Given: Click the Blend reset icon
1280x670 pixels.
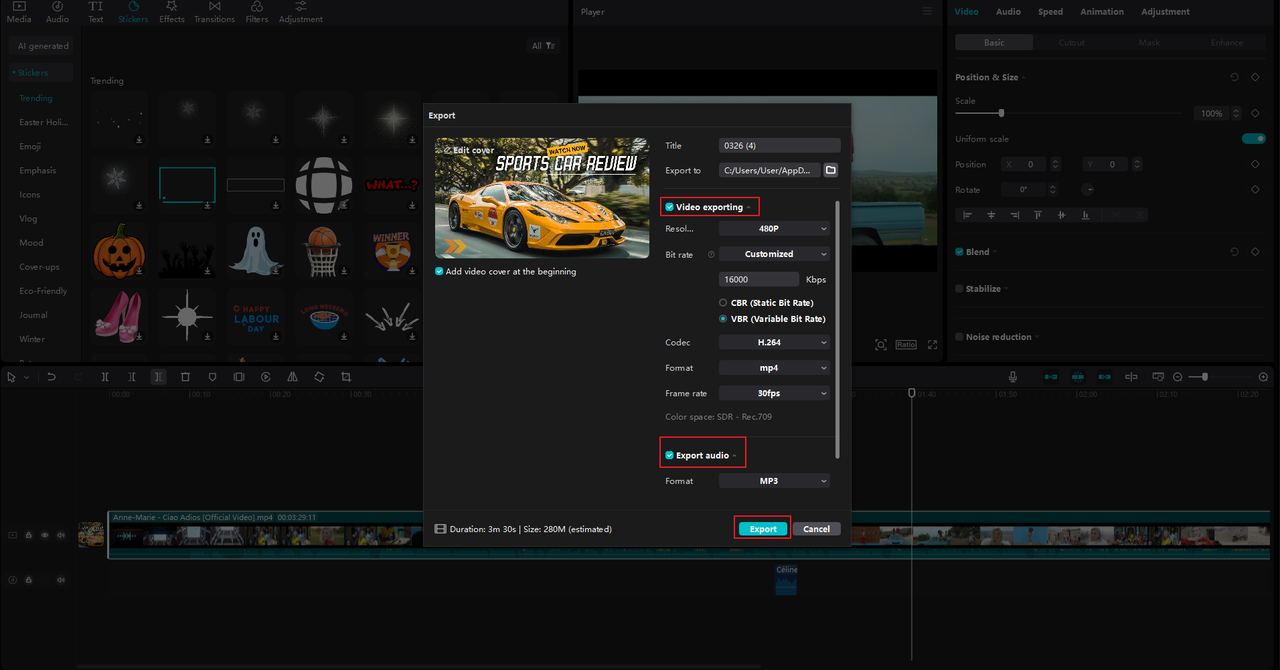Looking at the screenshot, I should 1234,252.
